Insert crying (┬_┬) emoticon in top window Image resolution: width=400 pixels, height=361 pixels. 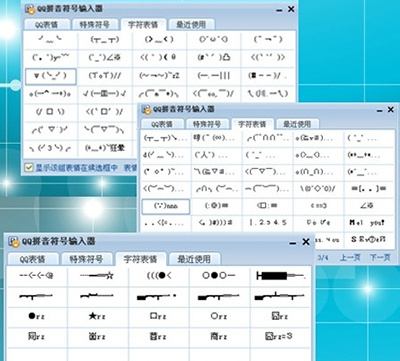tap(105, 40)
